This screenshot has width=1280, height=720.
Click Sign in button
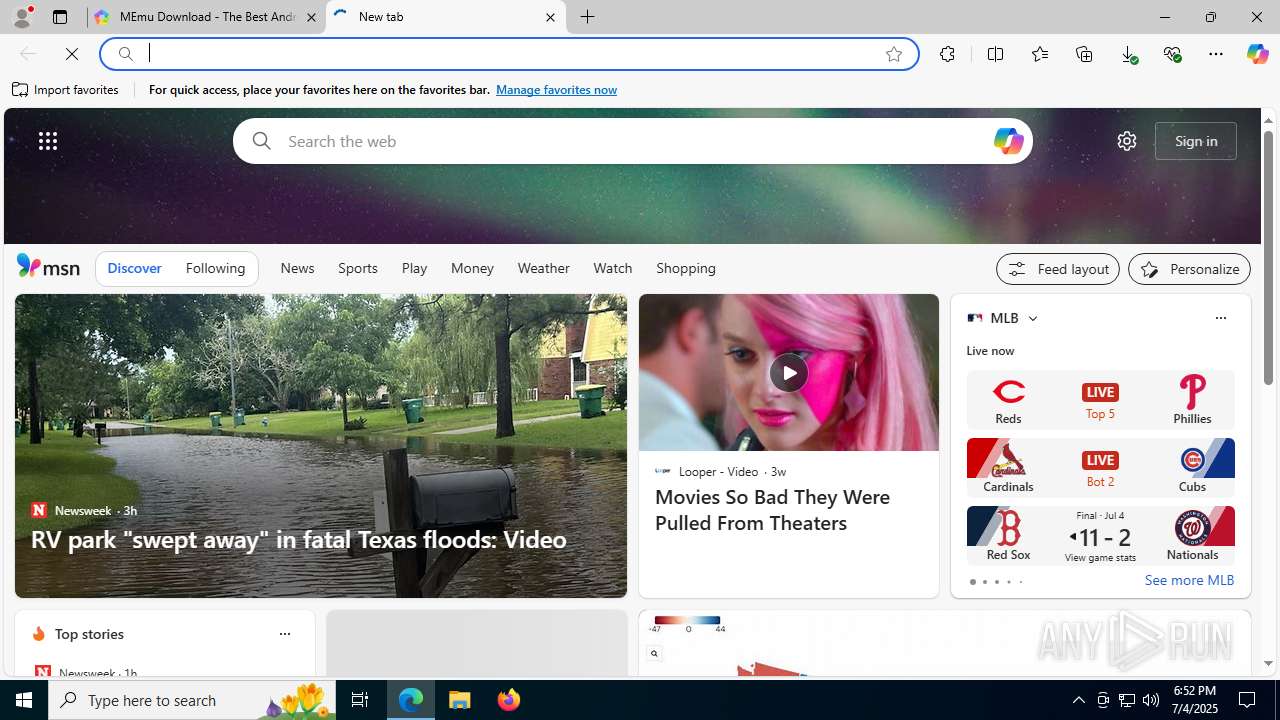point(1196,141)
